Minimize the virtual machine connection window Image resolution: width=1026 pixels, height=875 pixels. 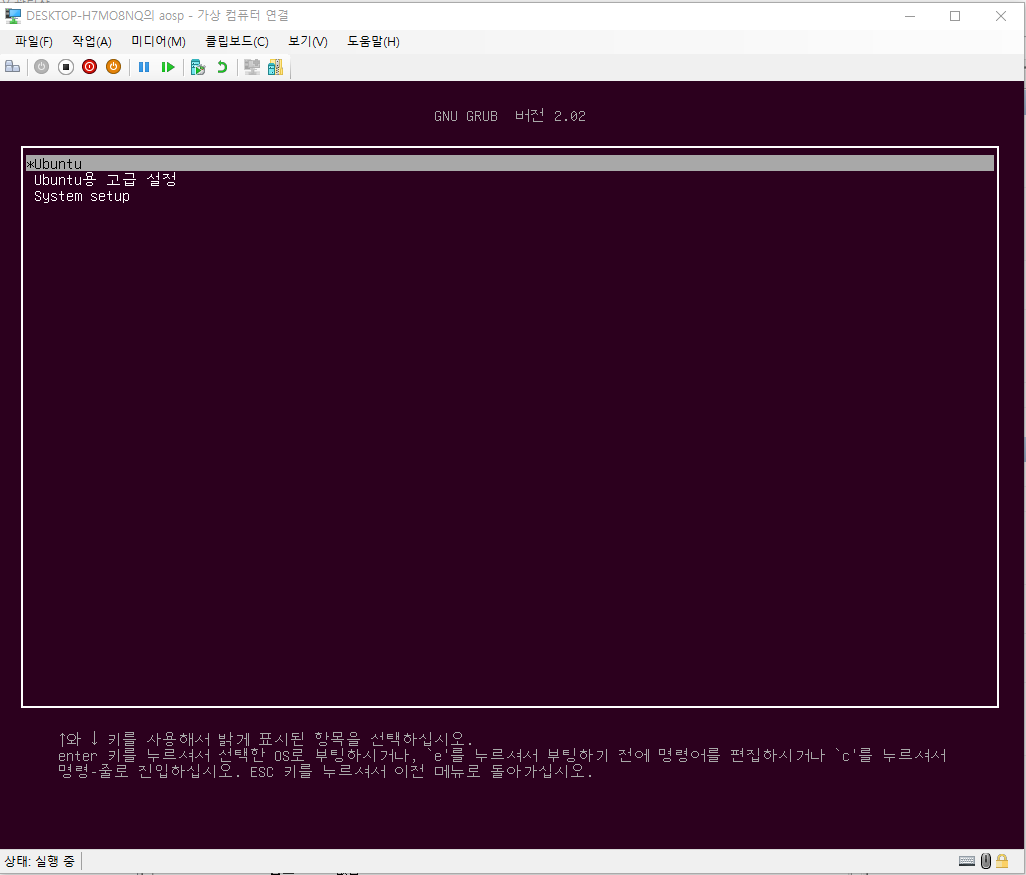910,16
